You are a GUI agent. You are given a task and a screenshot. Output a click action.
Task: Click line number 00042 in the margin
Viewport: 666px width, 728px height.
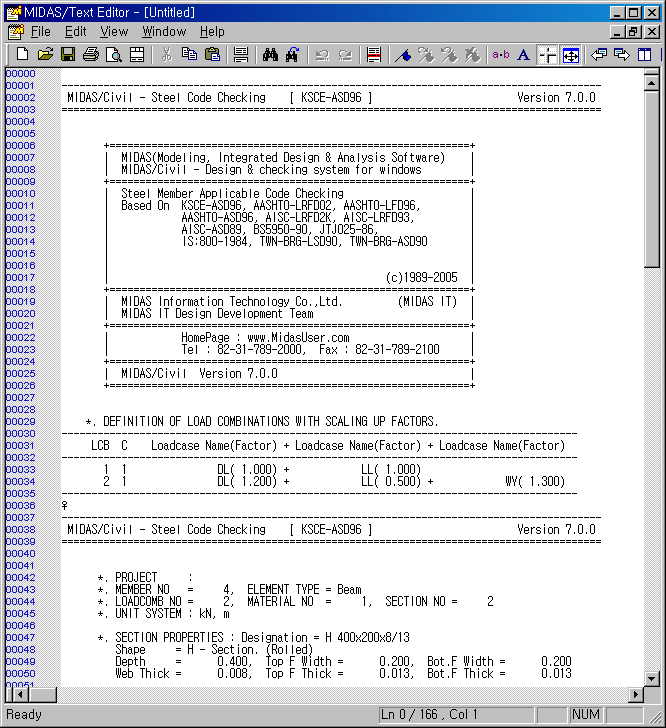[20, 578]
